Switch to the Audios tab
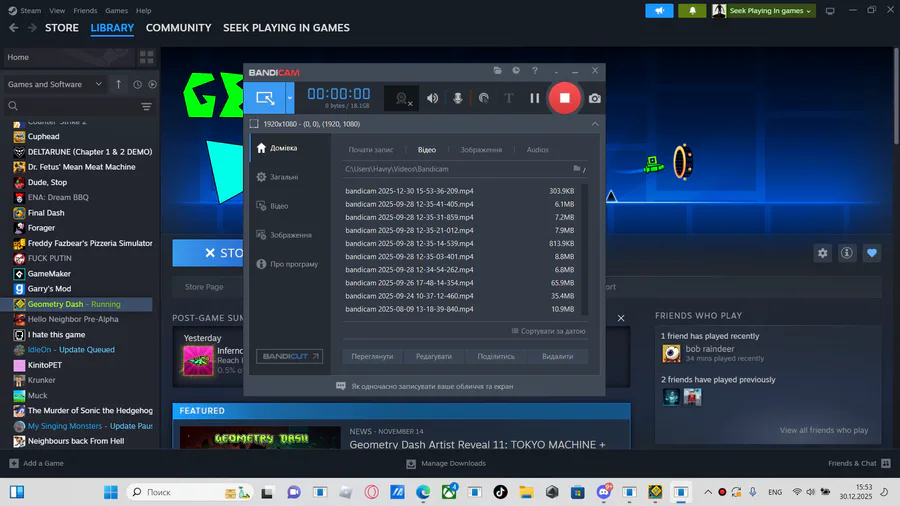Screen dimensions: 900x506 pos(537,150)
